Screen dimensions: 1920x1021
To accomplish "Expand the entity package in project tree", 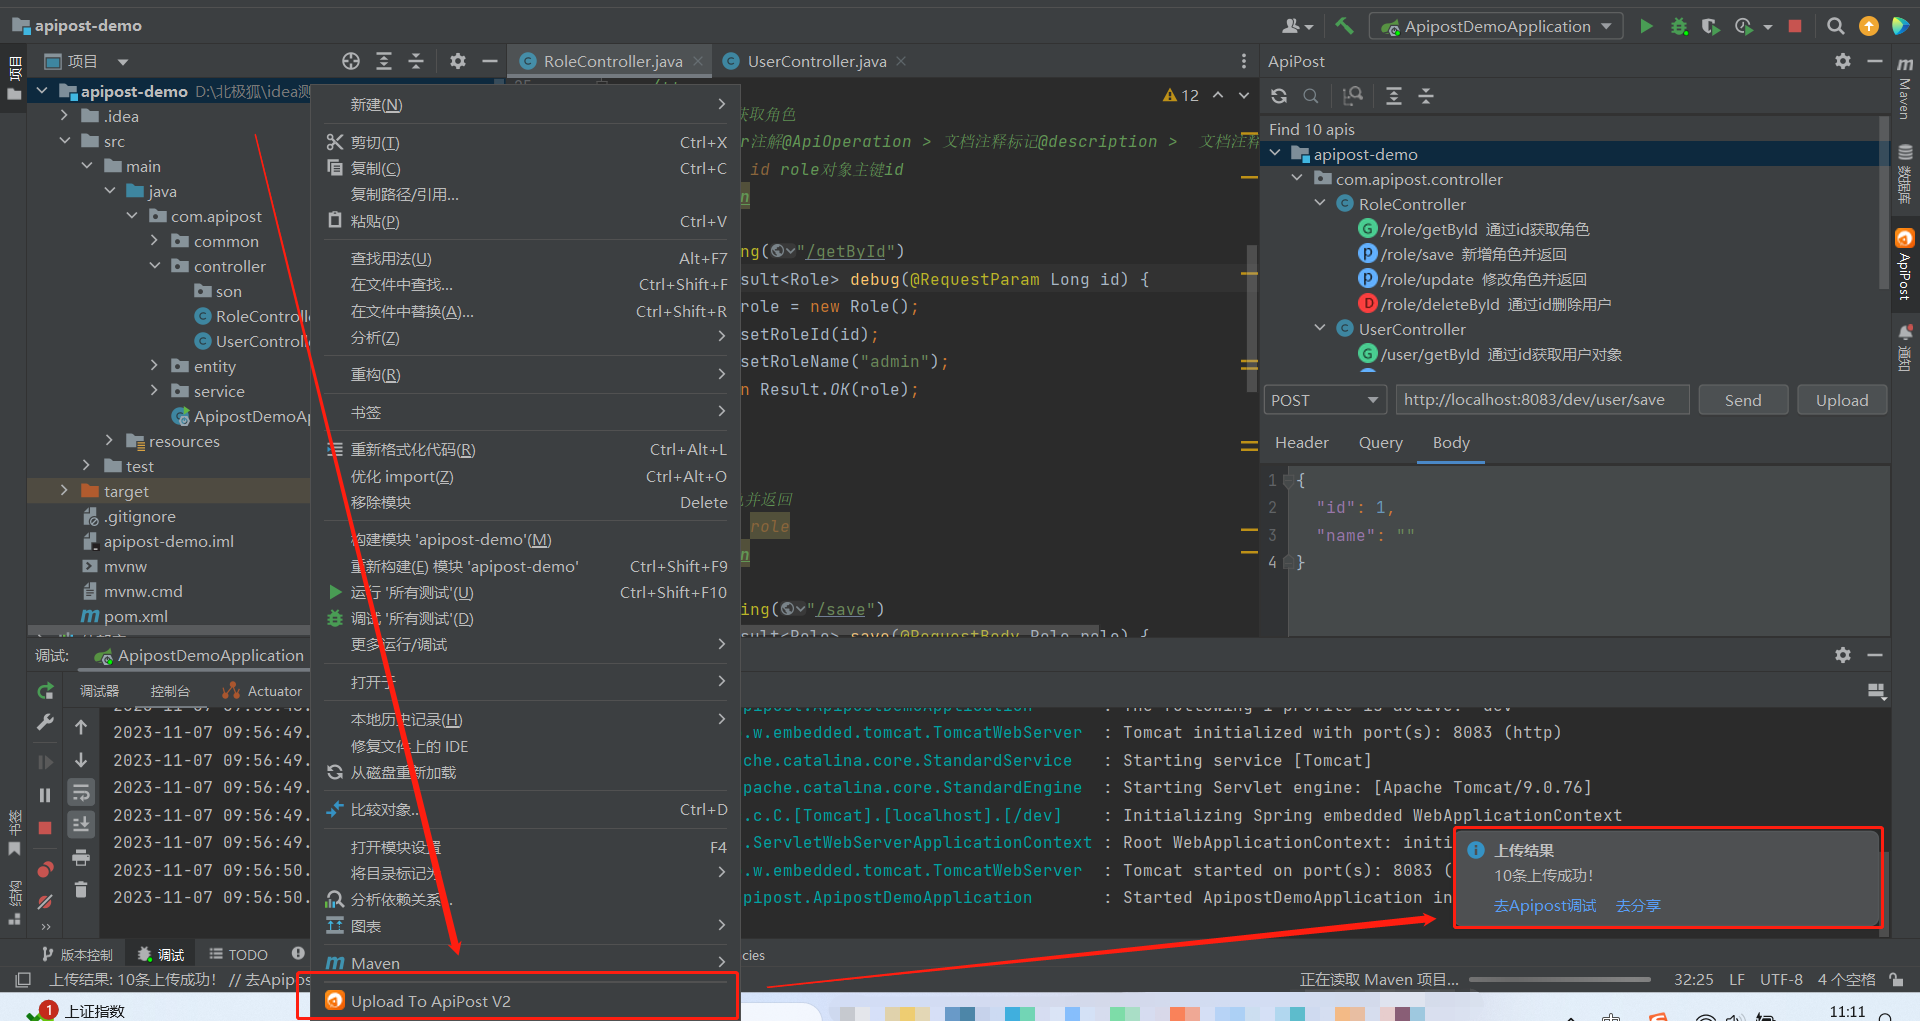I will [154, 366].
